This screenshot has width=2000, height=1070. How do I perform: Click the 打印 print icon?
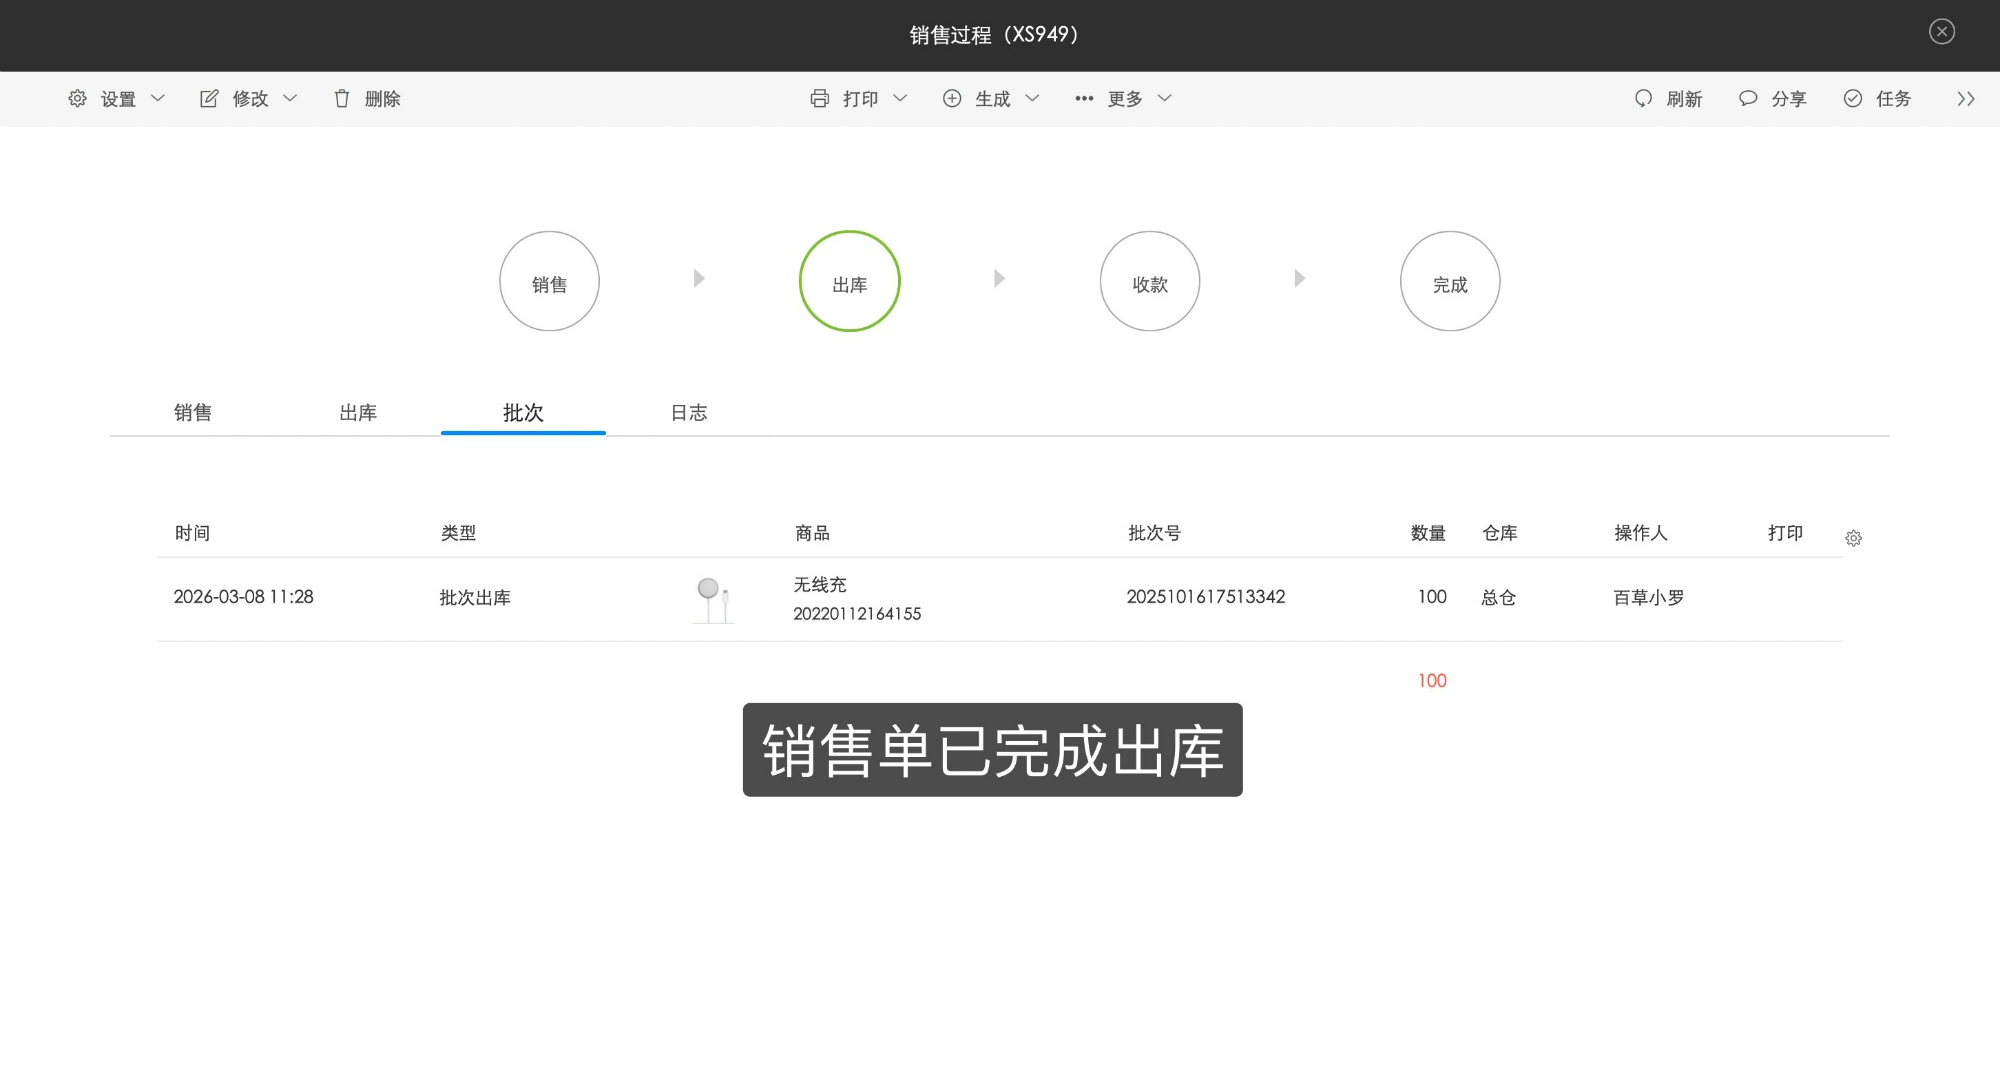[x=818, y=98]
